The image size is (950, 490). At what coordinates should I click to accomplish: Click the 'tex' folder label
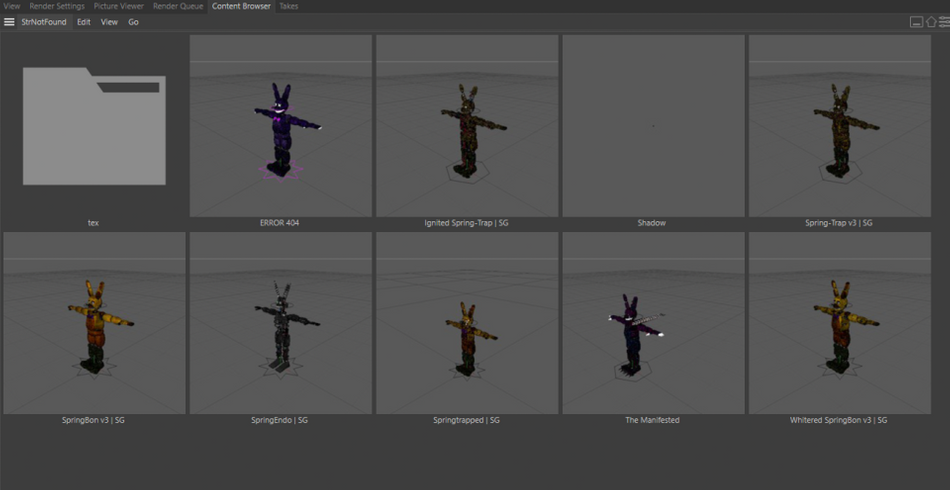click(93, 223)
